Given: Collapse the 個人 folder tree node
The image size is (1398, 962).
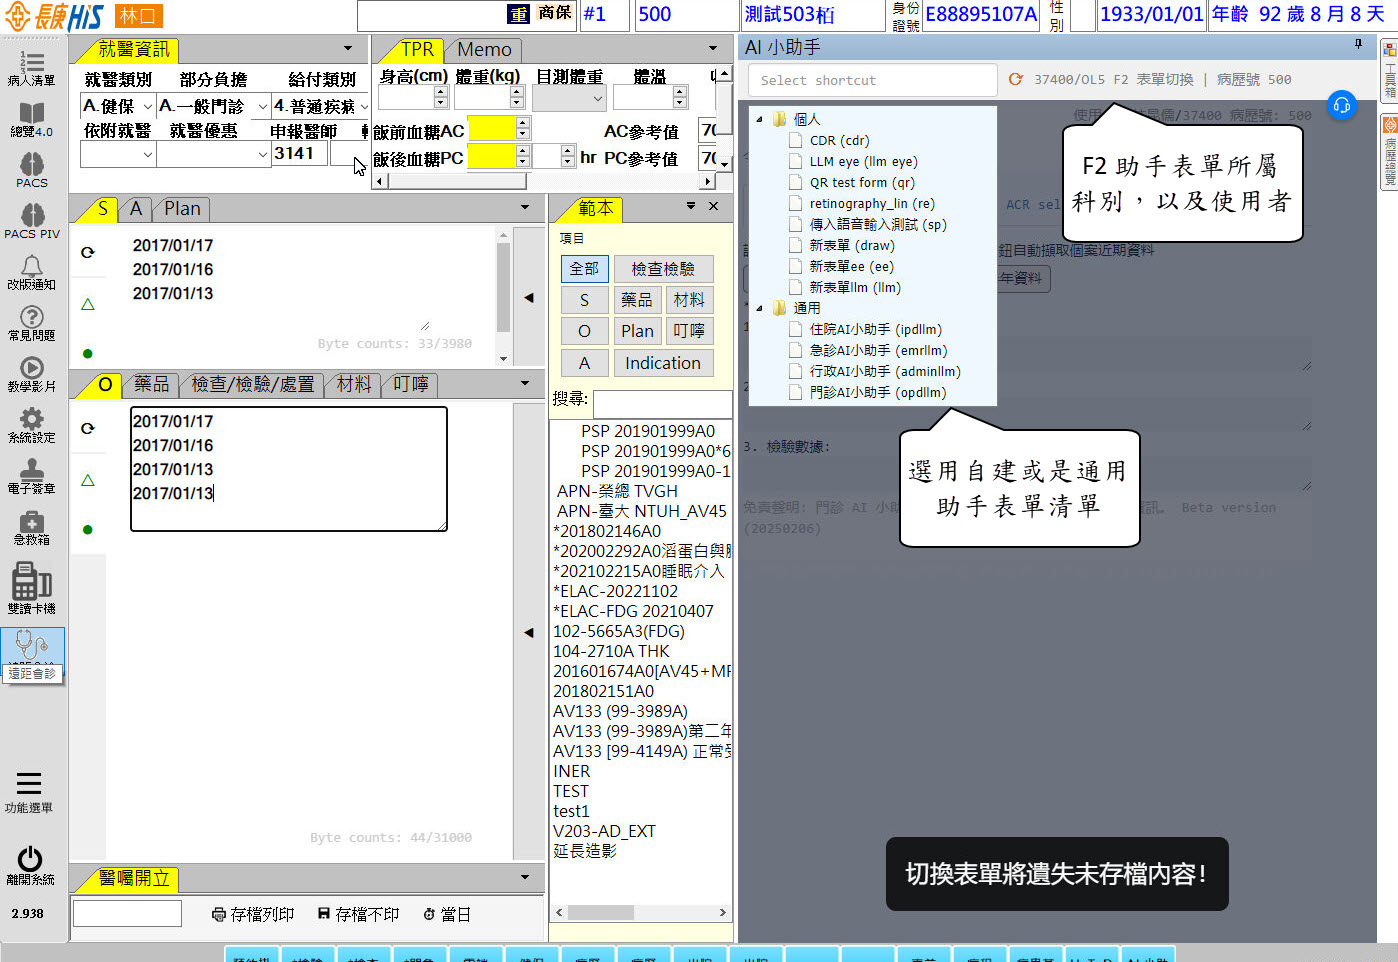Looking at the screenshot, I should [x=760, y=119].
